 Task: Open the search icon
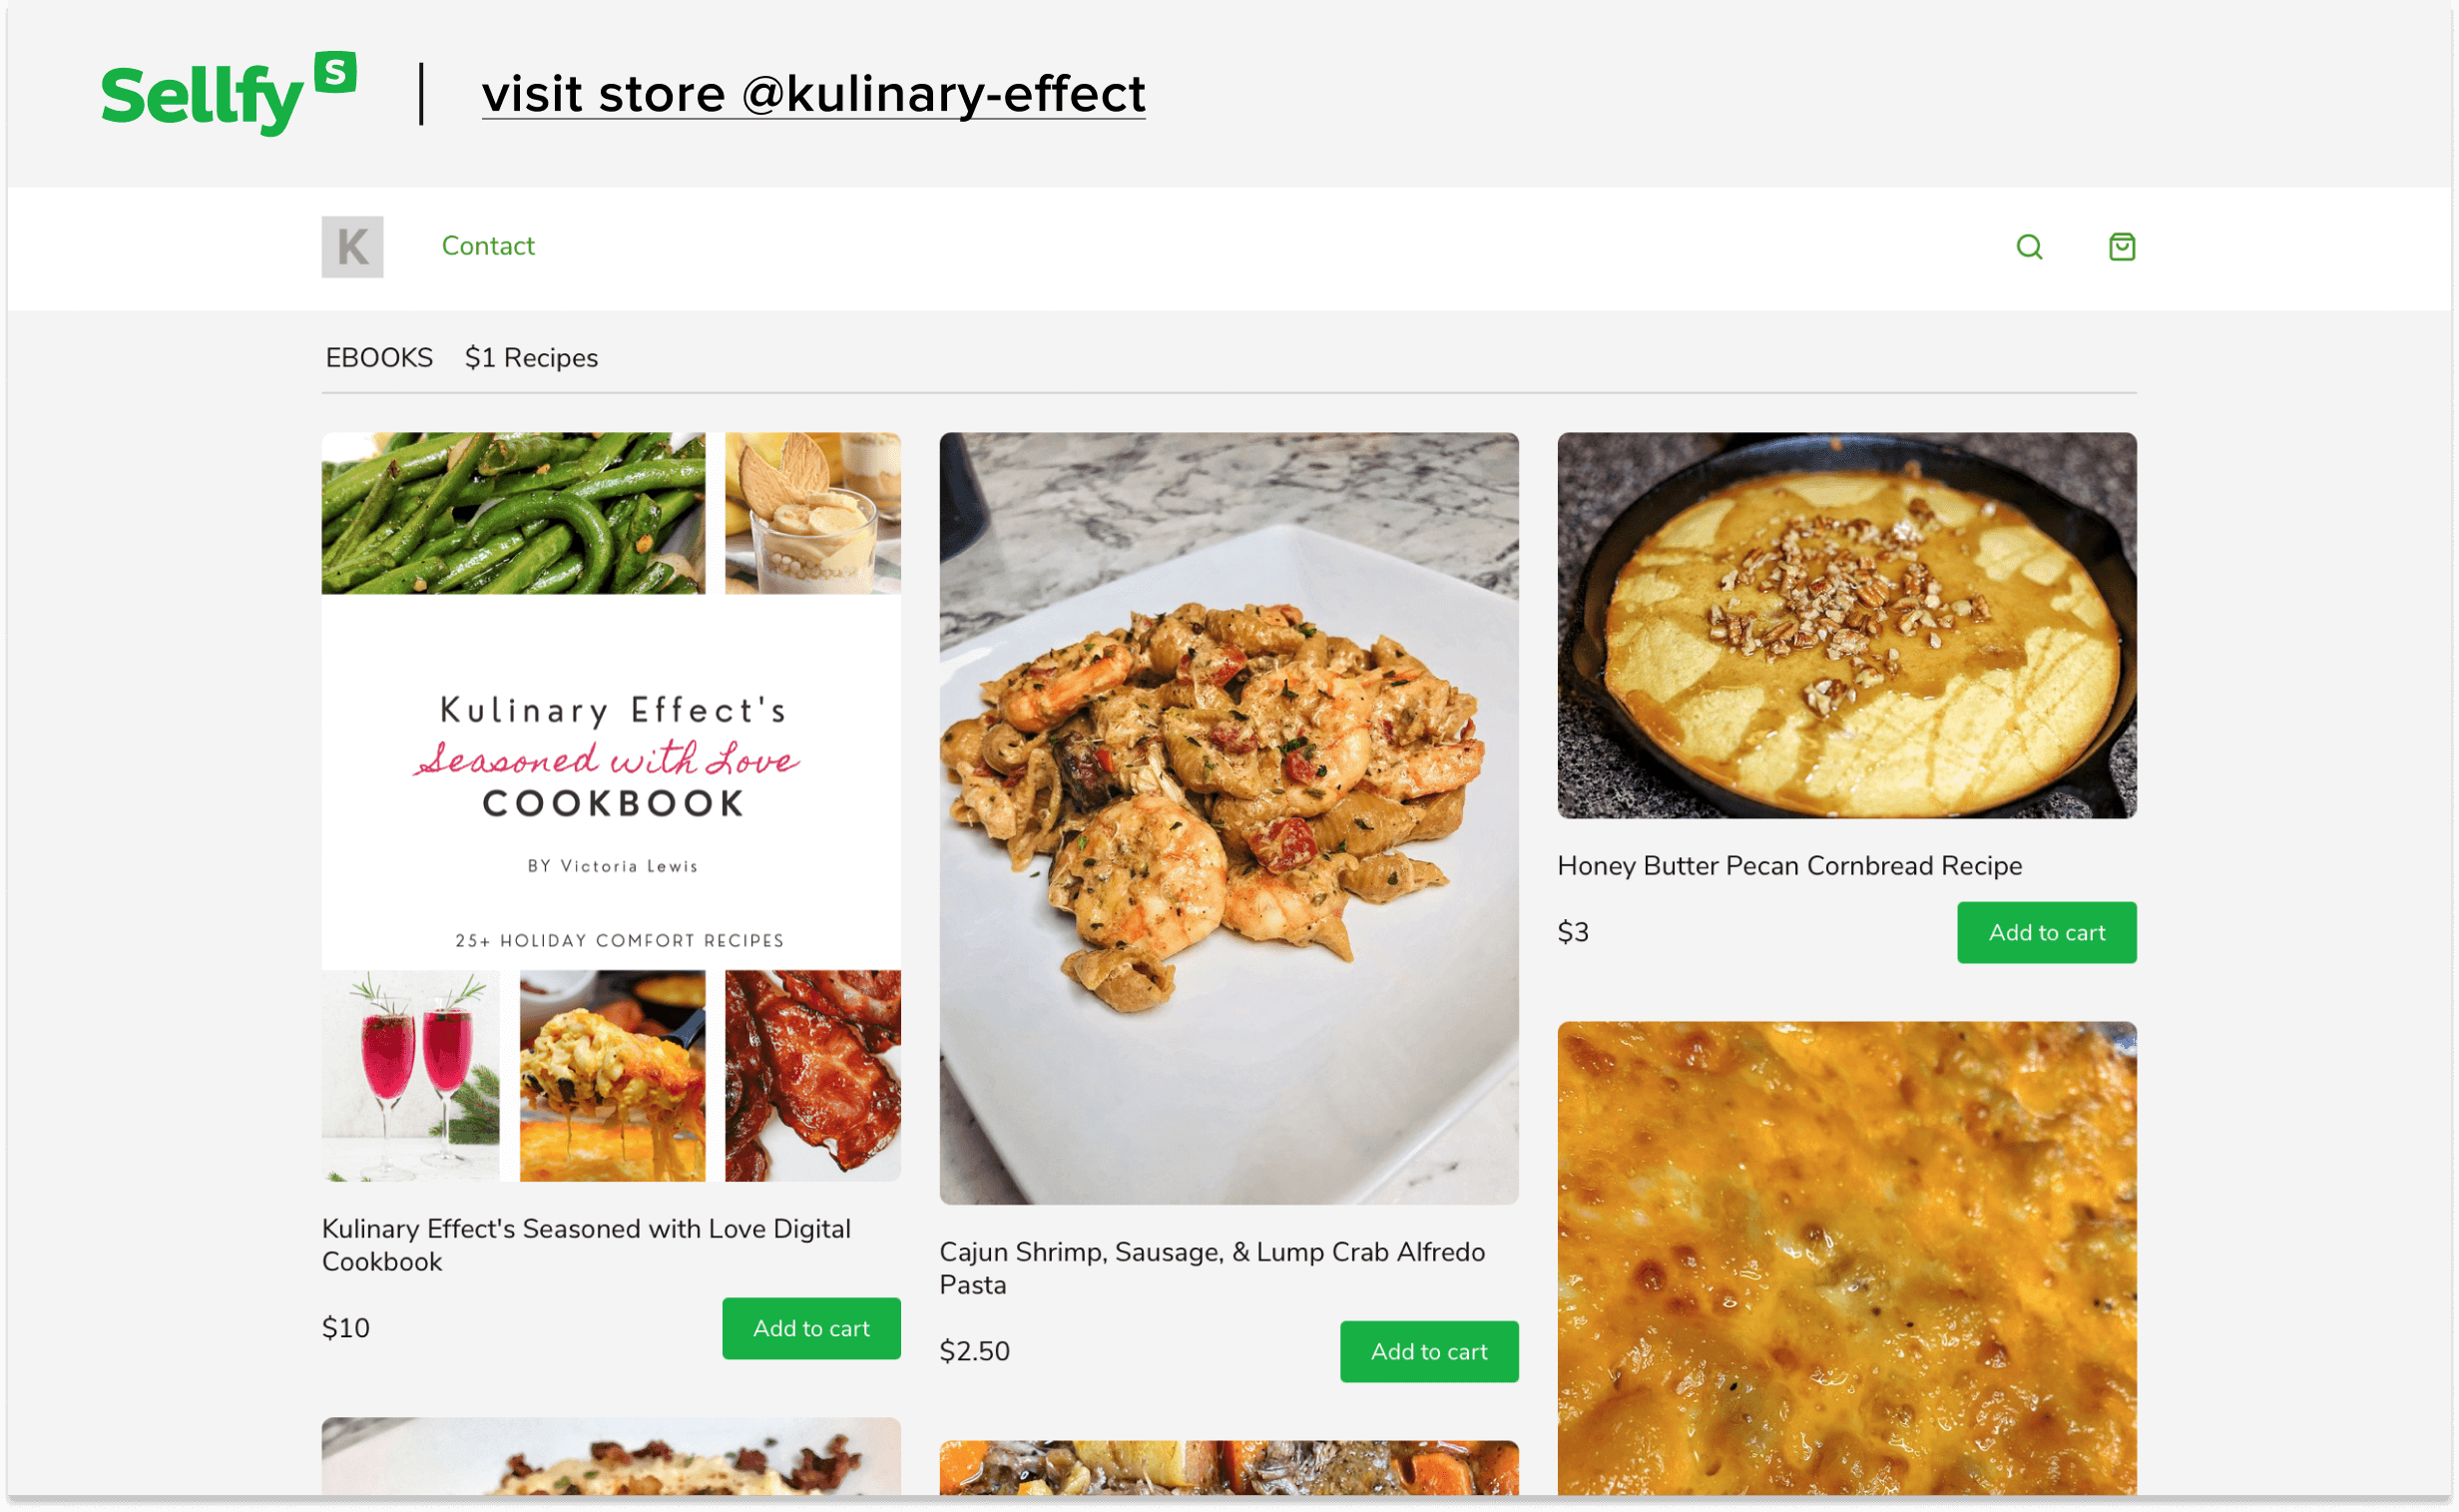pyautogui.click(x=2030, y=247)
